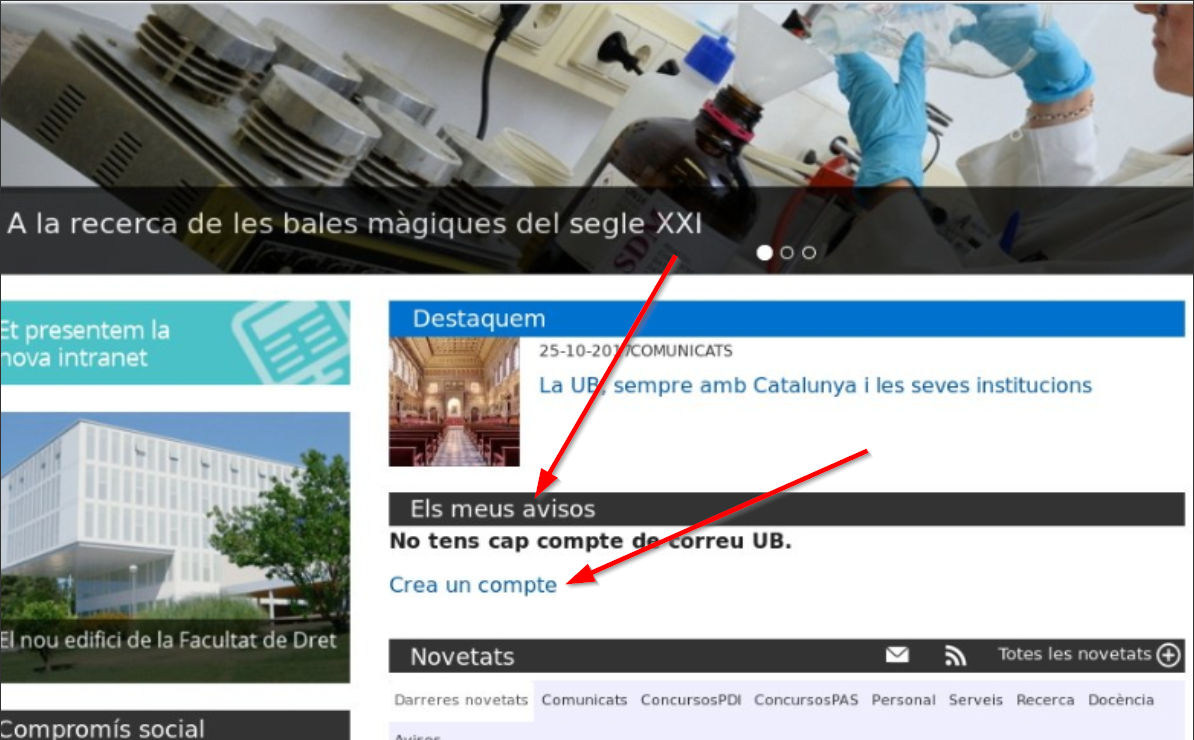This screenshot has height=740, width=1194.
Task: Go to the Recerca tab
Action: pos(1045,700)
